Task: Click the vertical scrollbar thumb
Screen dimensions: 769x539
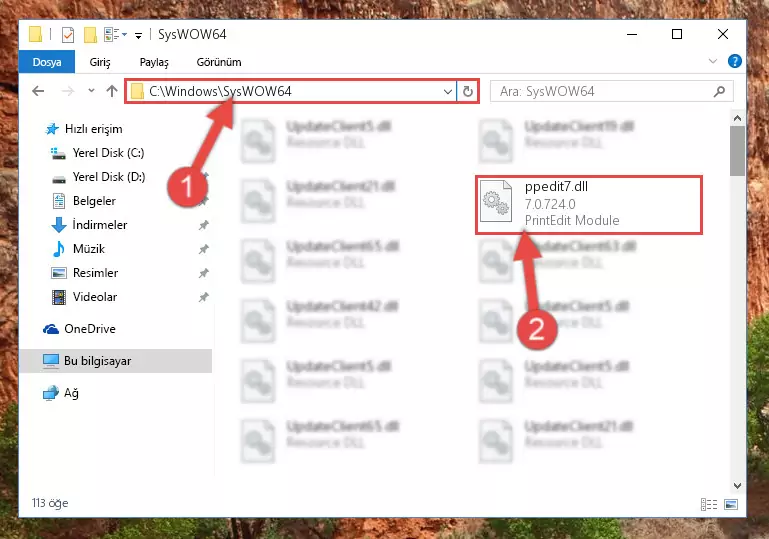Action: click(x=737, y=151)
